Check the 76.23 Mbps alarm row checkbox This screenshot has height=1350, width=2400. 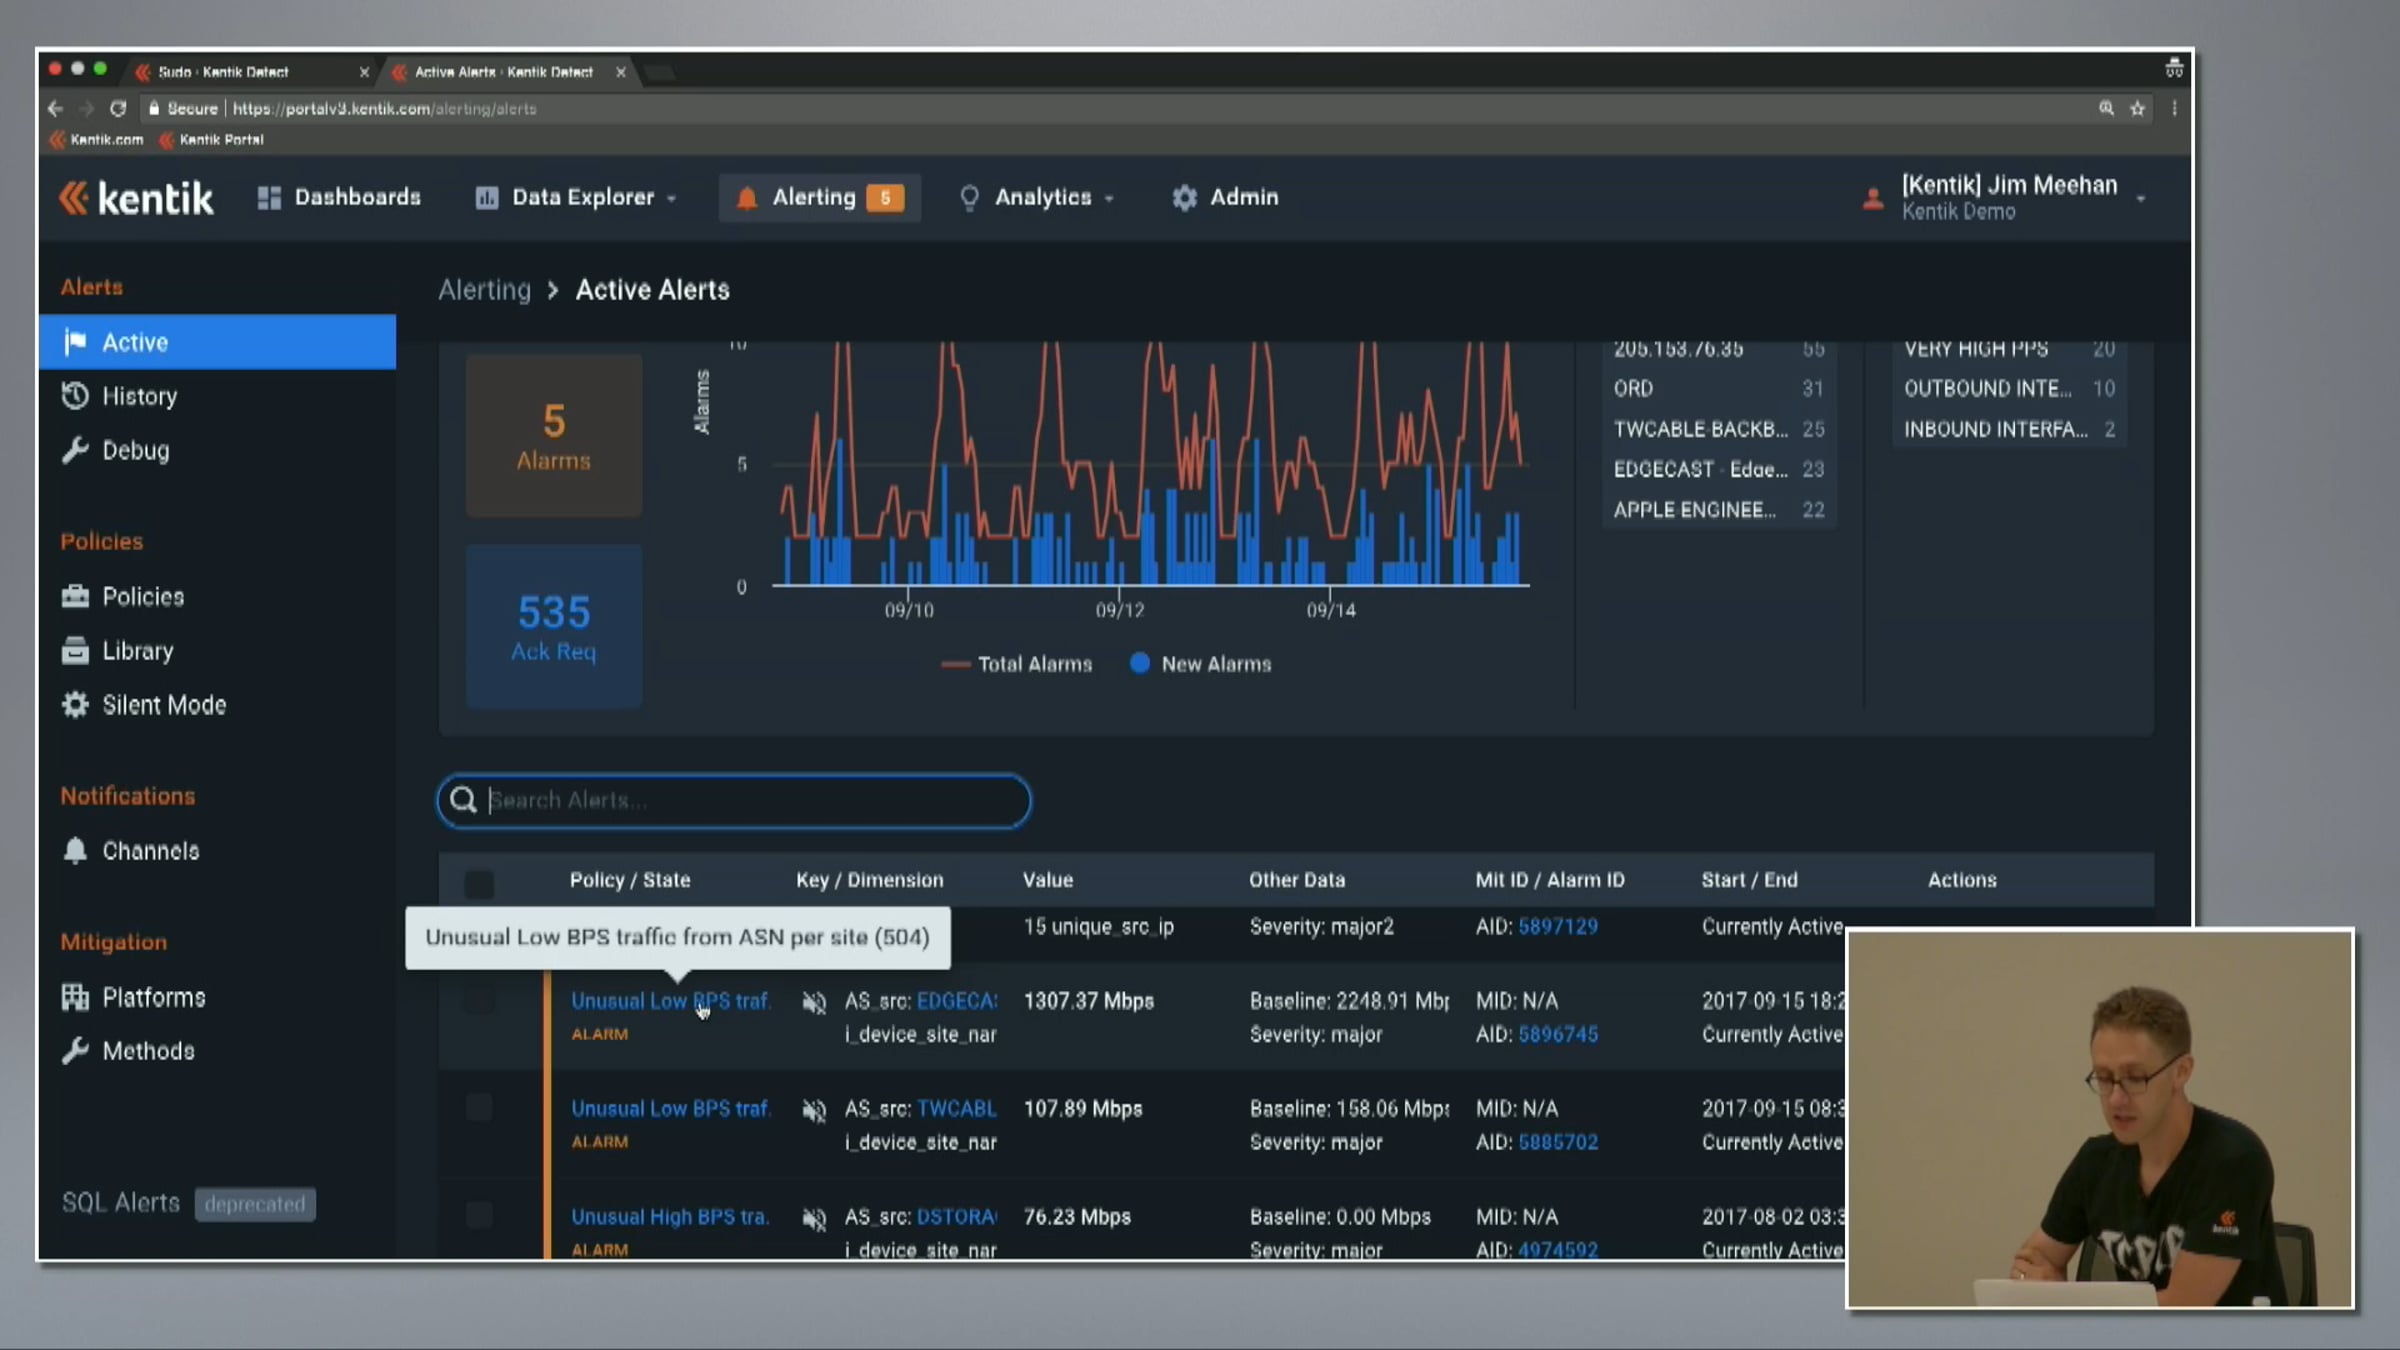point(479,1216)
